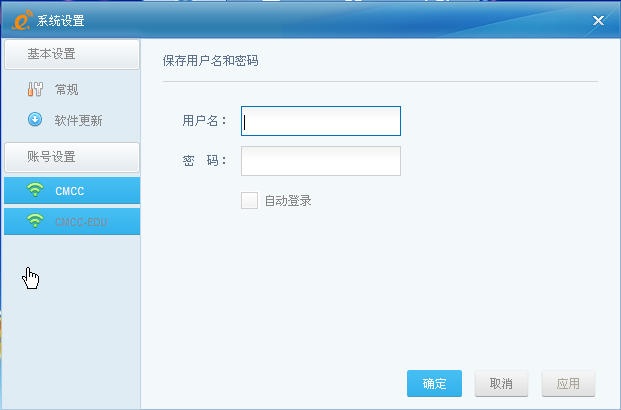Viewport: 621px width, 410px height.
Task: Click the Wi-Fi icon beside CMCC-EDU
Action: (x=35, y=221)
